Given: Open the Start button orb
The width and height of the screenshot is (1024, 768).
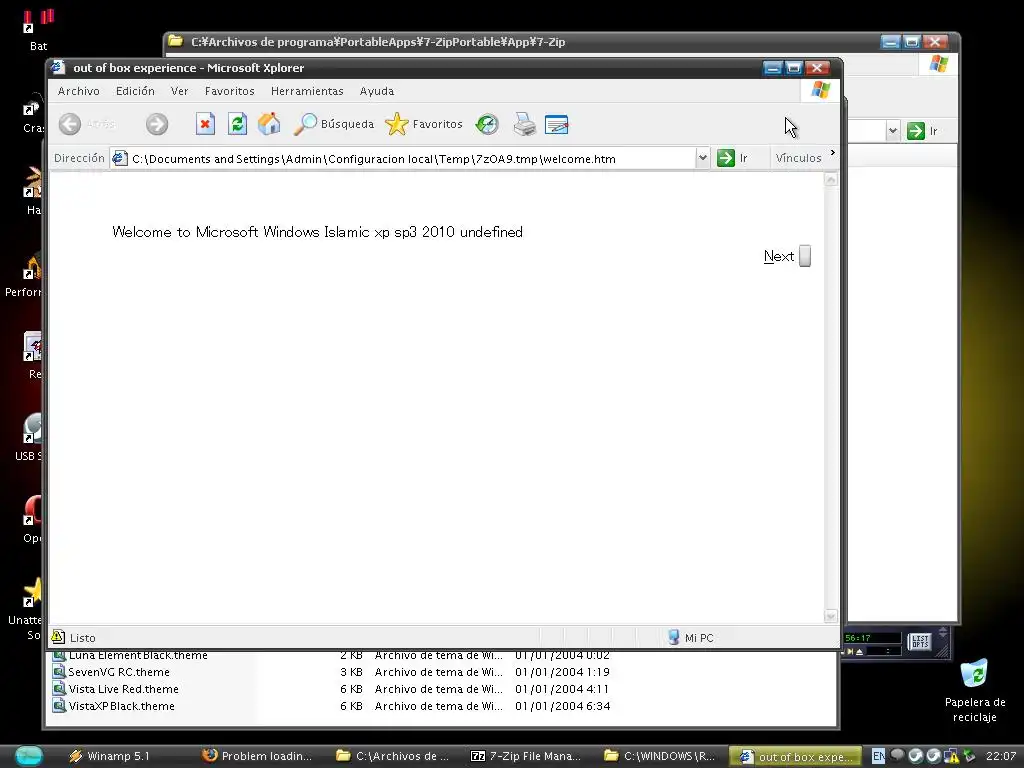Looking at the screenshot, I should (x=29, y=756).
